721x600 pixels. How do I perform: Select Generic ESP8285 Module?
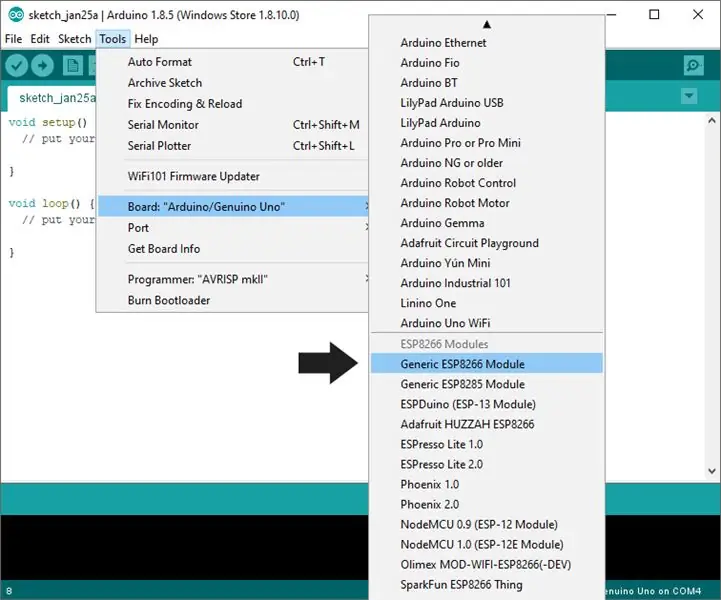486,384
